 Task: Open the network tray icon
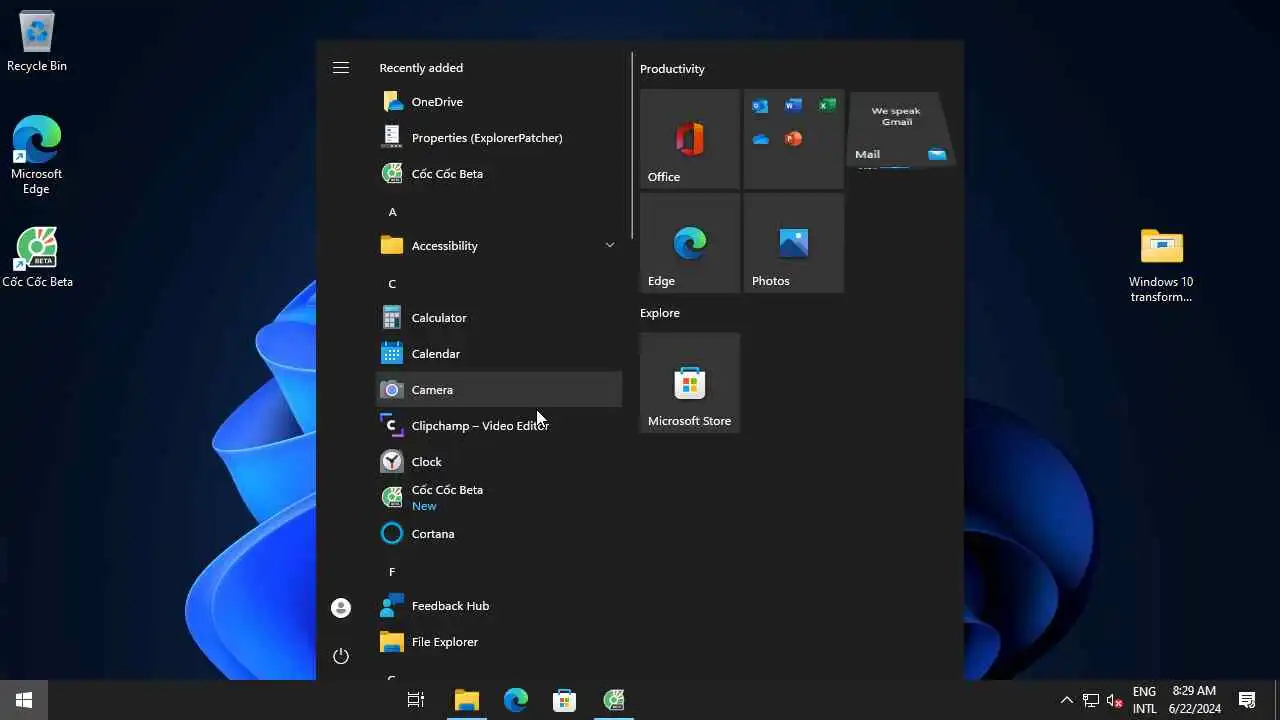click(x=1091, y=700)
